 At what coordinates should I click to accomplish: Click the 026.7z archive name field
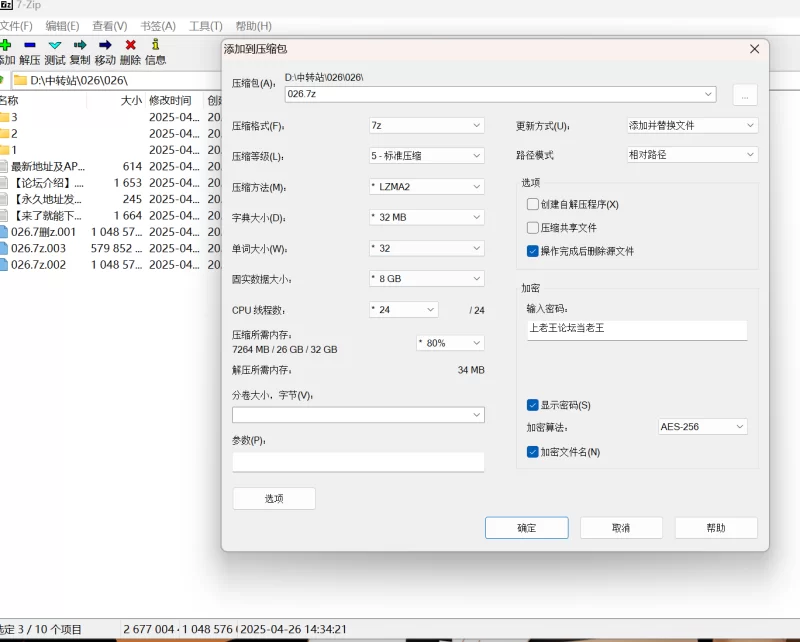pos(501,94)
